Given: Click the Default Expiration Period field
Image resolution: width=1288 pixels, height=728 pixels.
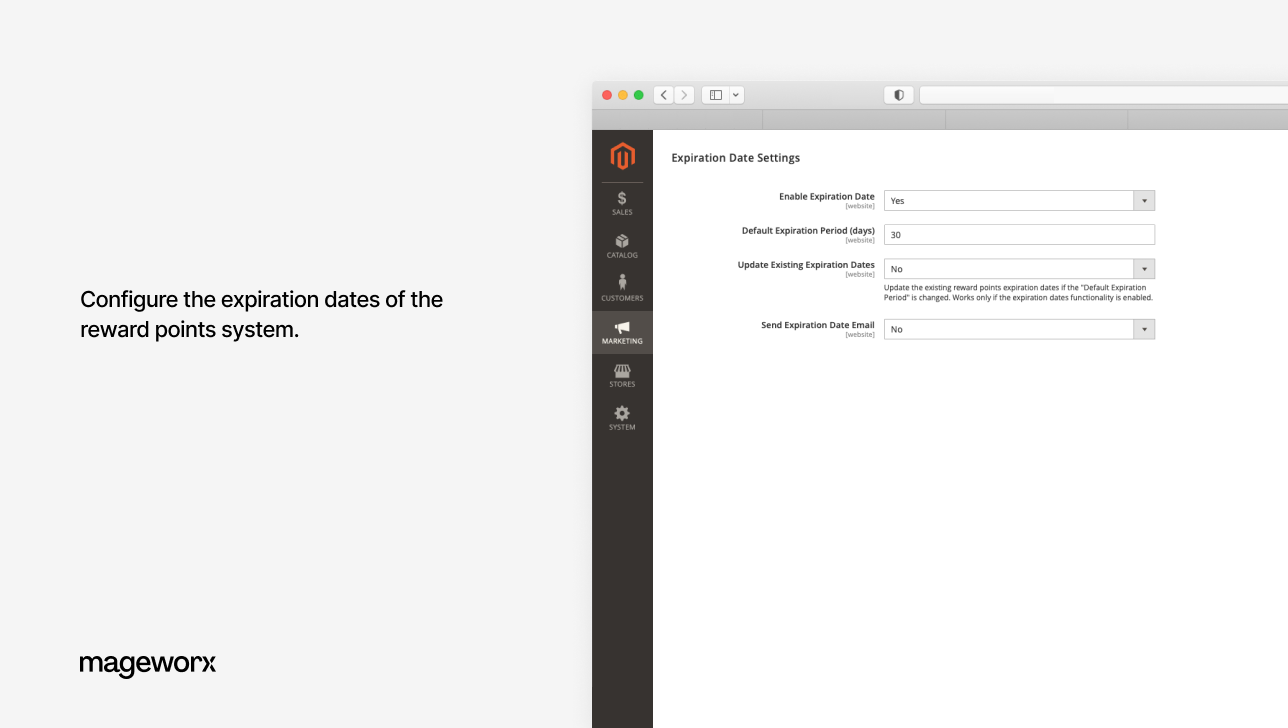Looking at the screenshot, I should [x=1019, y=234].
